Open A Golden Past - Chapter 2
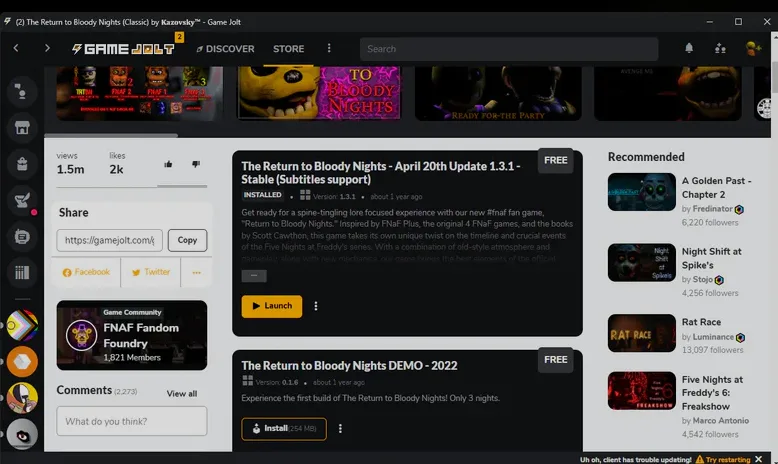This screenshot has width=778, height=464. coord(716,188)
